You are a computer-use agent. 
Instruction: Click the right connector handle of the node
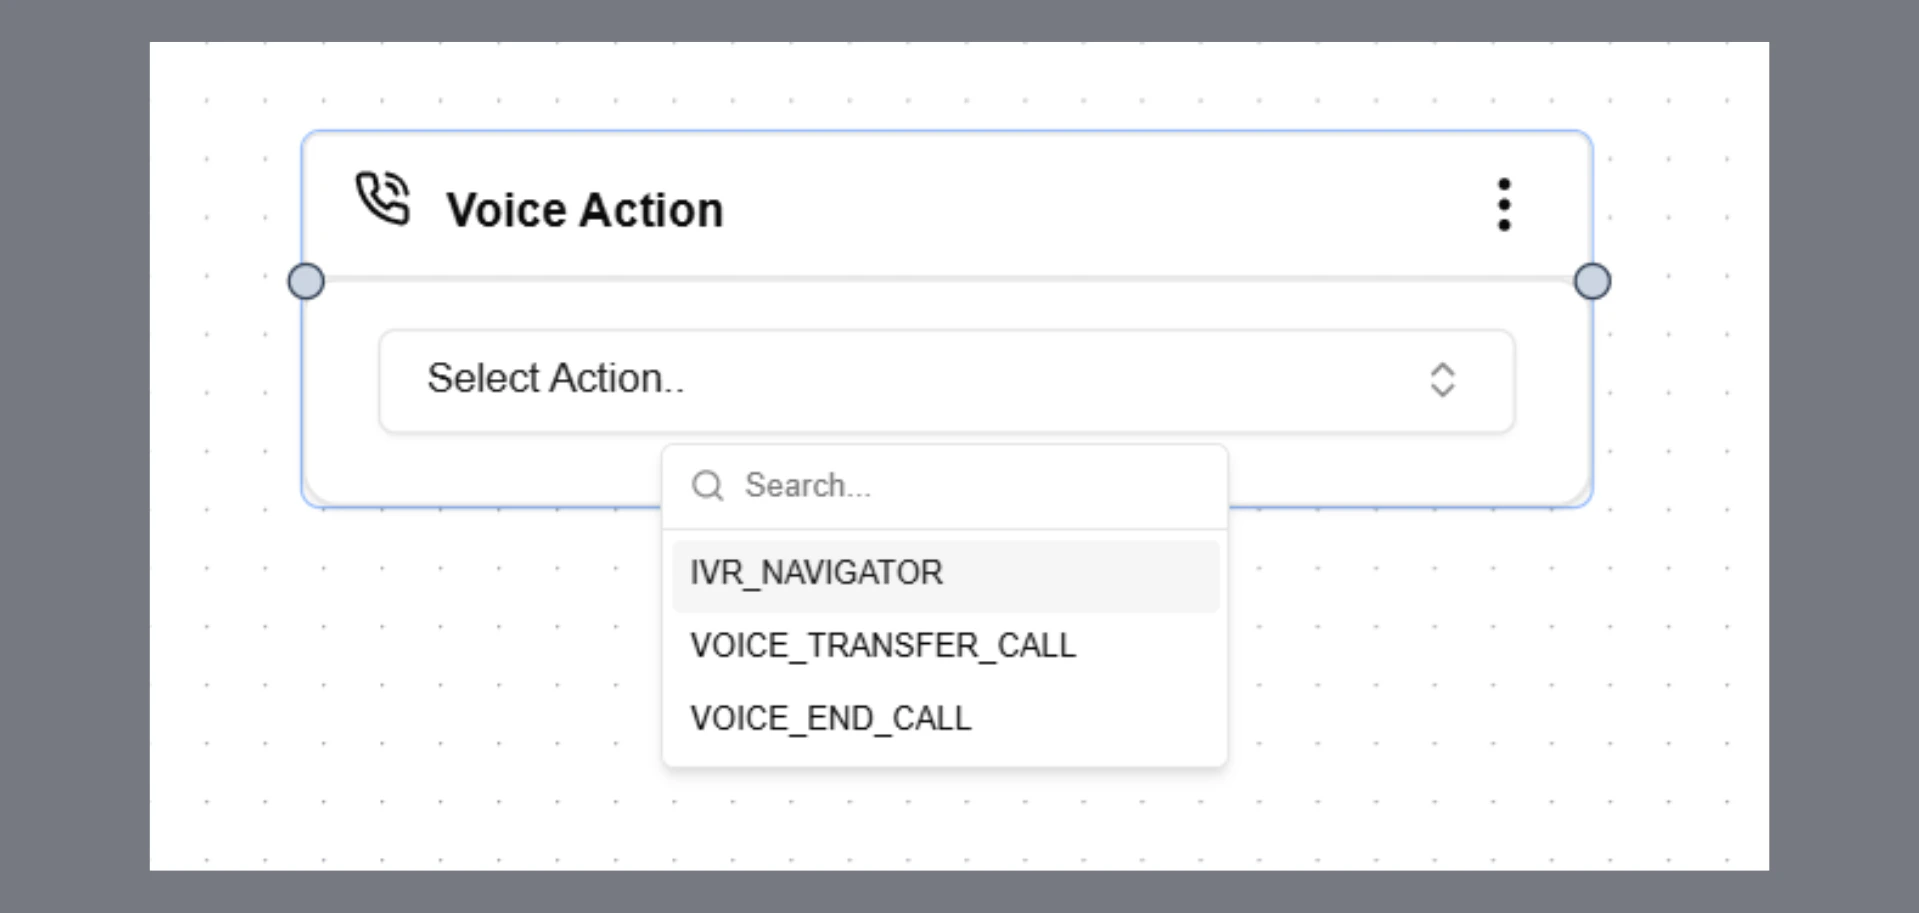pyautogui.click(x=1592, y=281)
